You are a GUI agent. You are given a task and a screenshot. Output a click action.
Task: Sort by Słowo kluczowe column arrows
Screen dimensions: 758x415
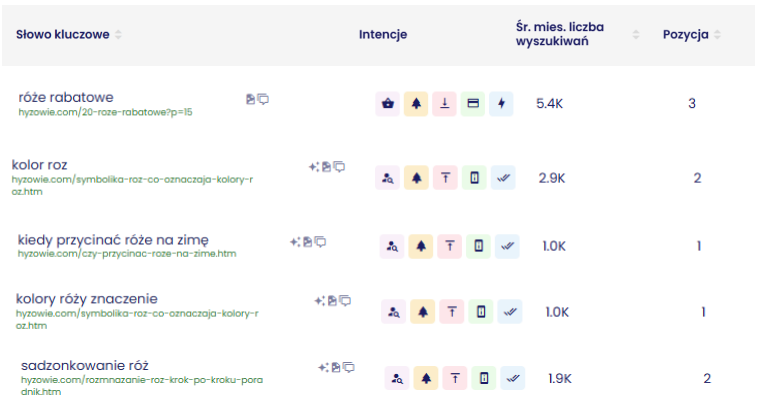(118, 34)
